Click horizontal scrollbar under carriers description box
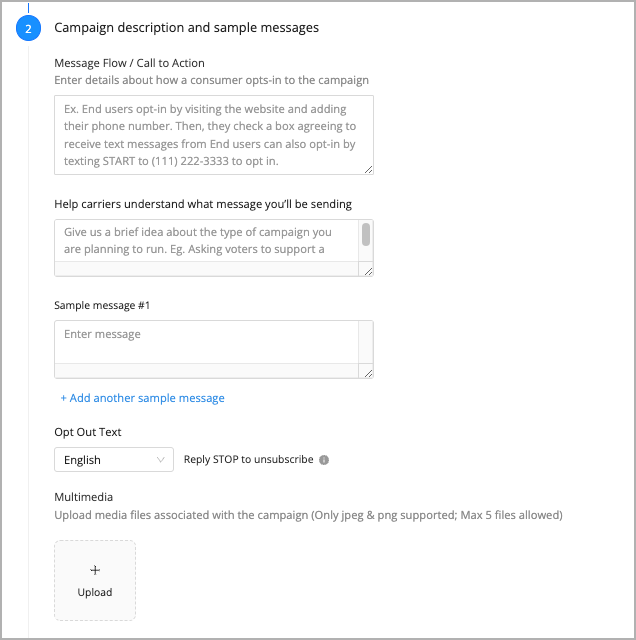 pos(207,269)
